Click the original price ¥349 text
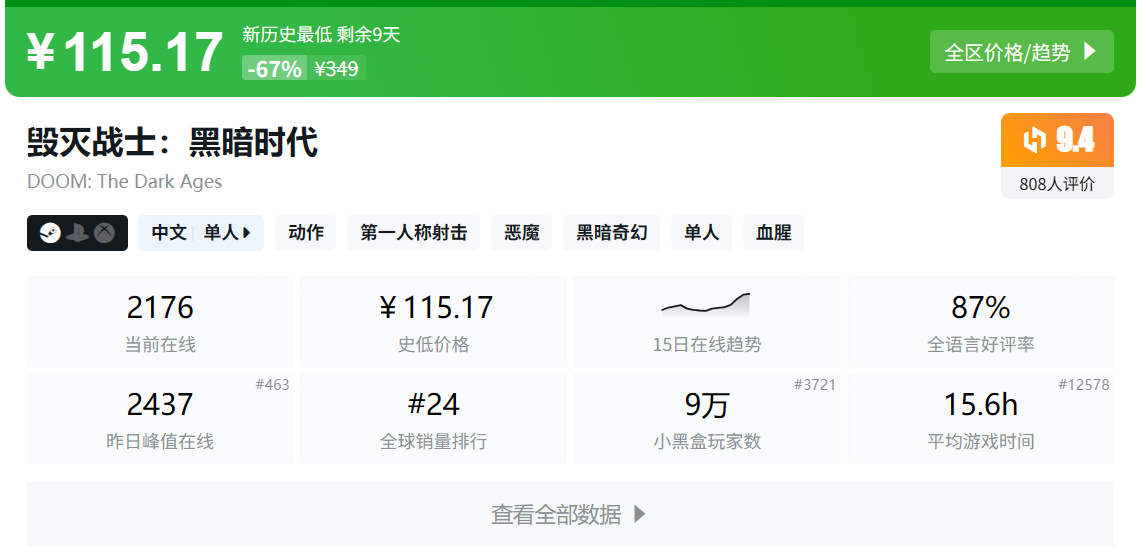 336,69
